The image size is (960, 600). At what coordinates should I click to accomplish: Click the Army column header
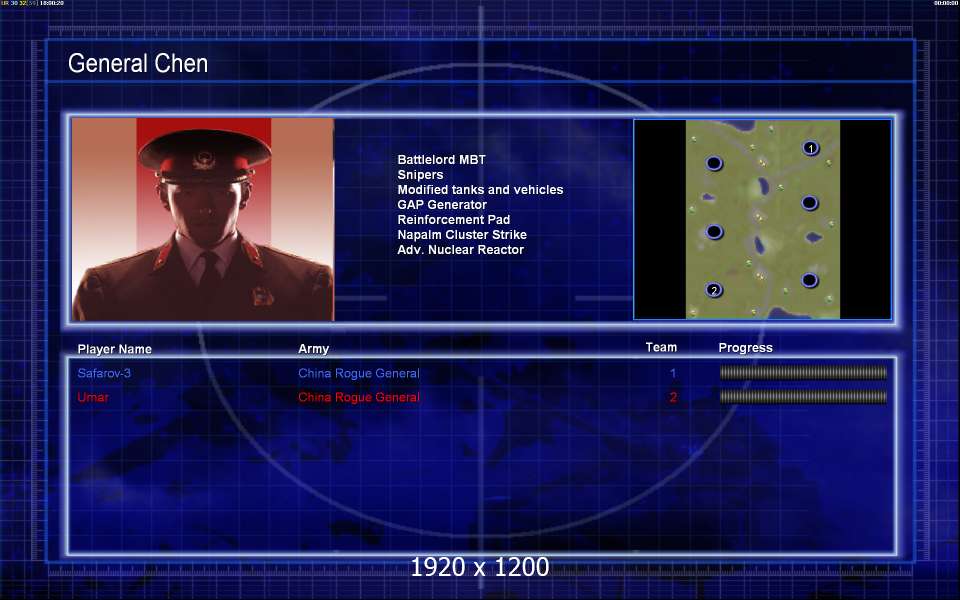click(313, 349)
